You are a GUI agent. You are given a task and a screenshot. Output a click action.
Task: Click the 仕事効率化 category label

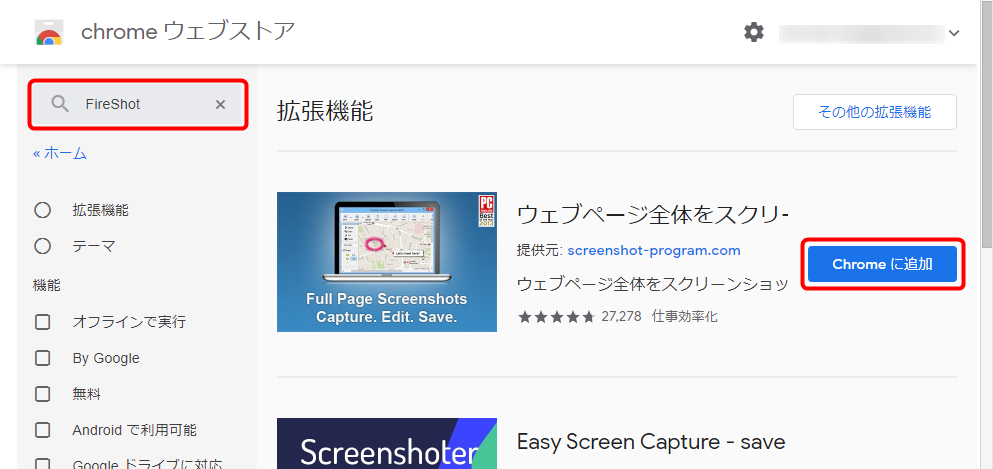click(685, 316)
